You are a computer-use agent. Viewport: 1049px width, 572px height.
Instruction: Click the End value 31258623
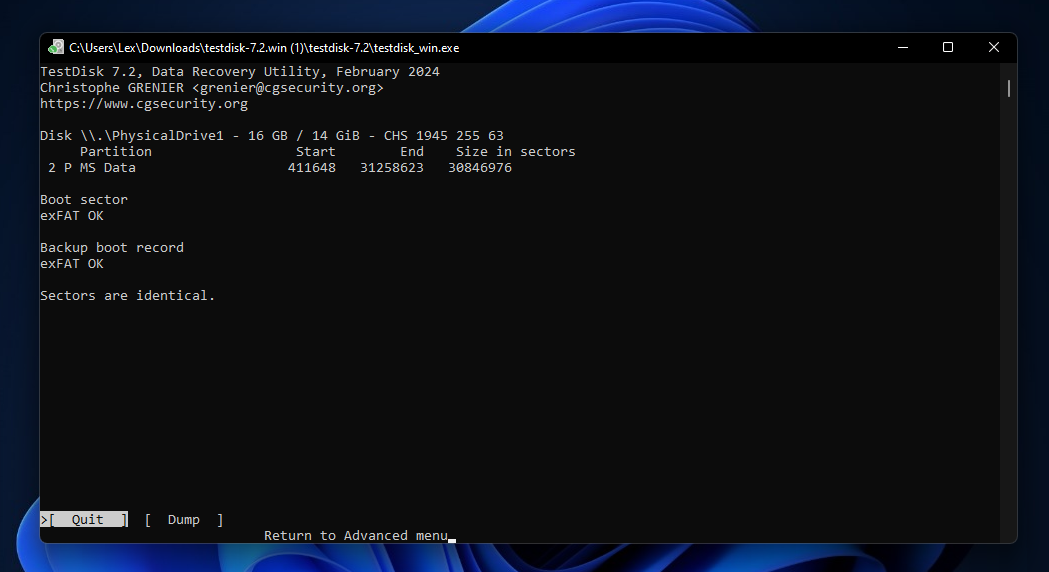[x=392, y=168]
